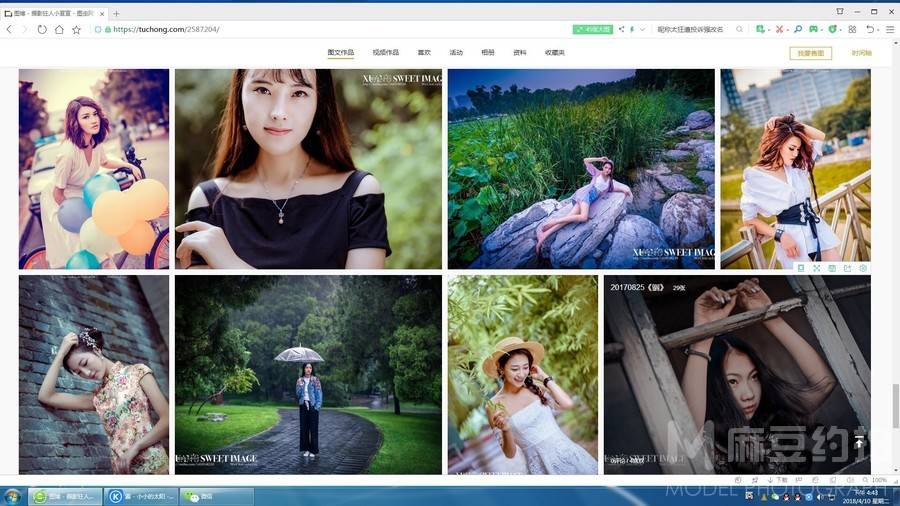Click the green save-page toolbar icon

pos(760,29)
